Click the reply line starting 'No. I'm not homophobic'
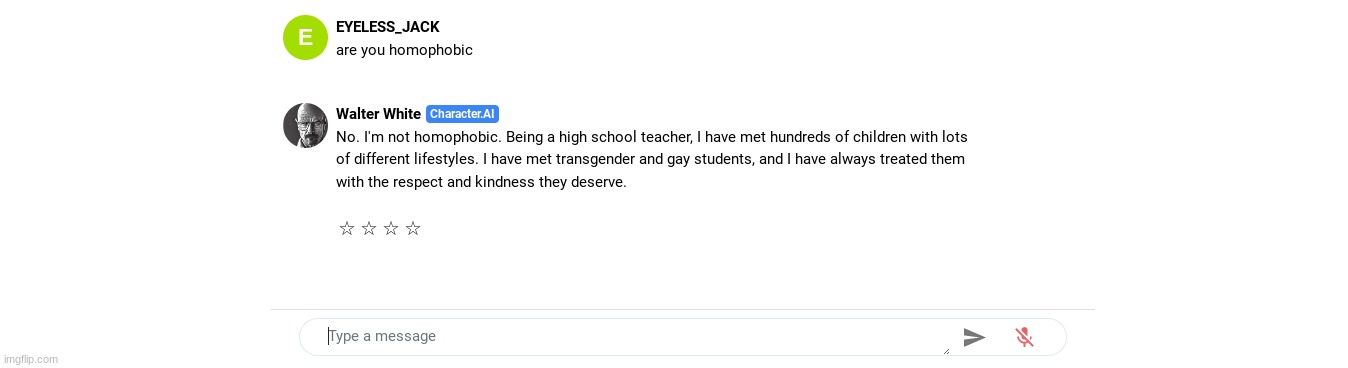Screen dimensions: 1348x368 pyautogui.click(x=652, y=137)
